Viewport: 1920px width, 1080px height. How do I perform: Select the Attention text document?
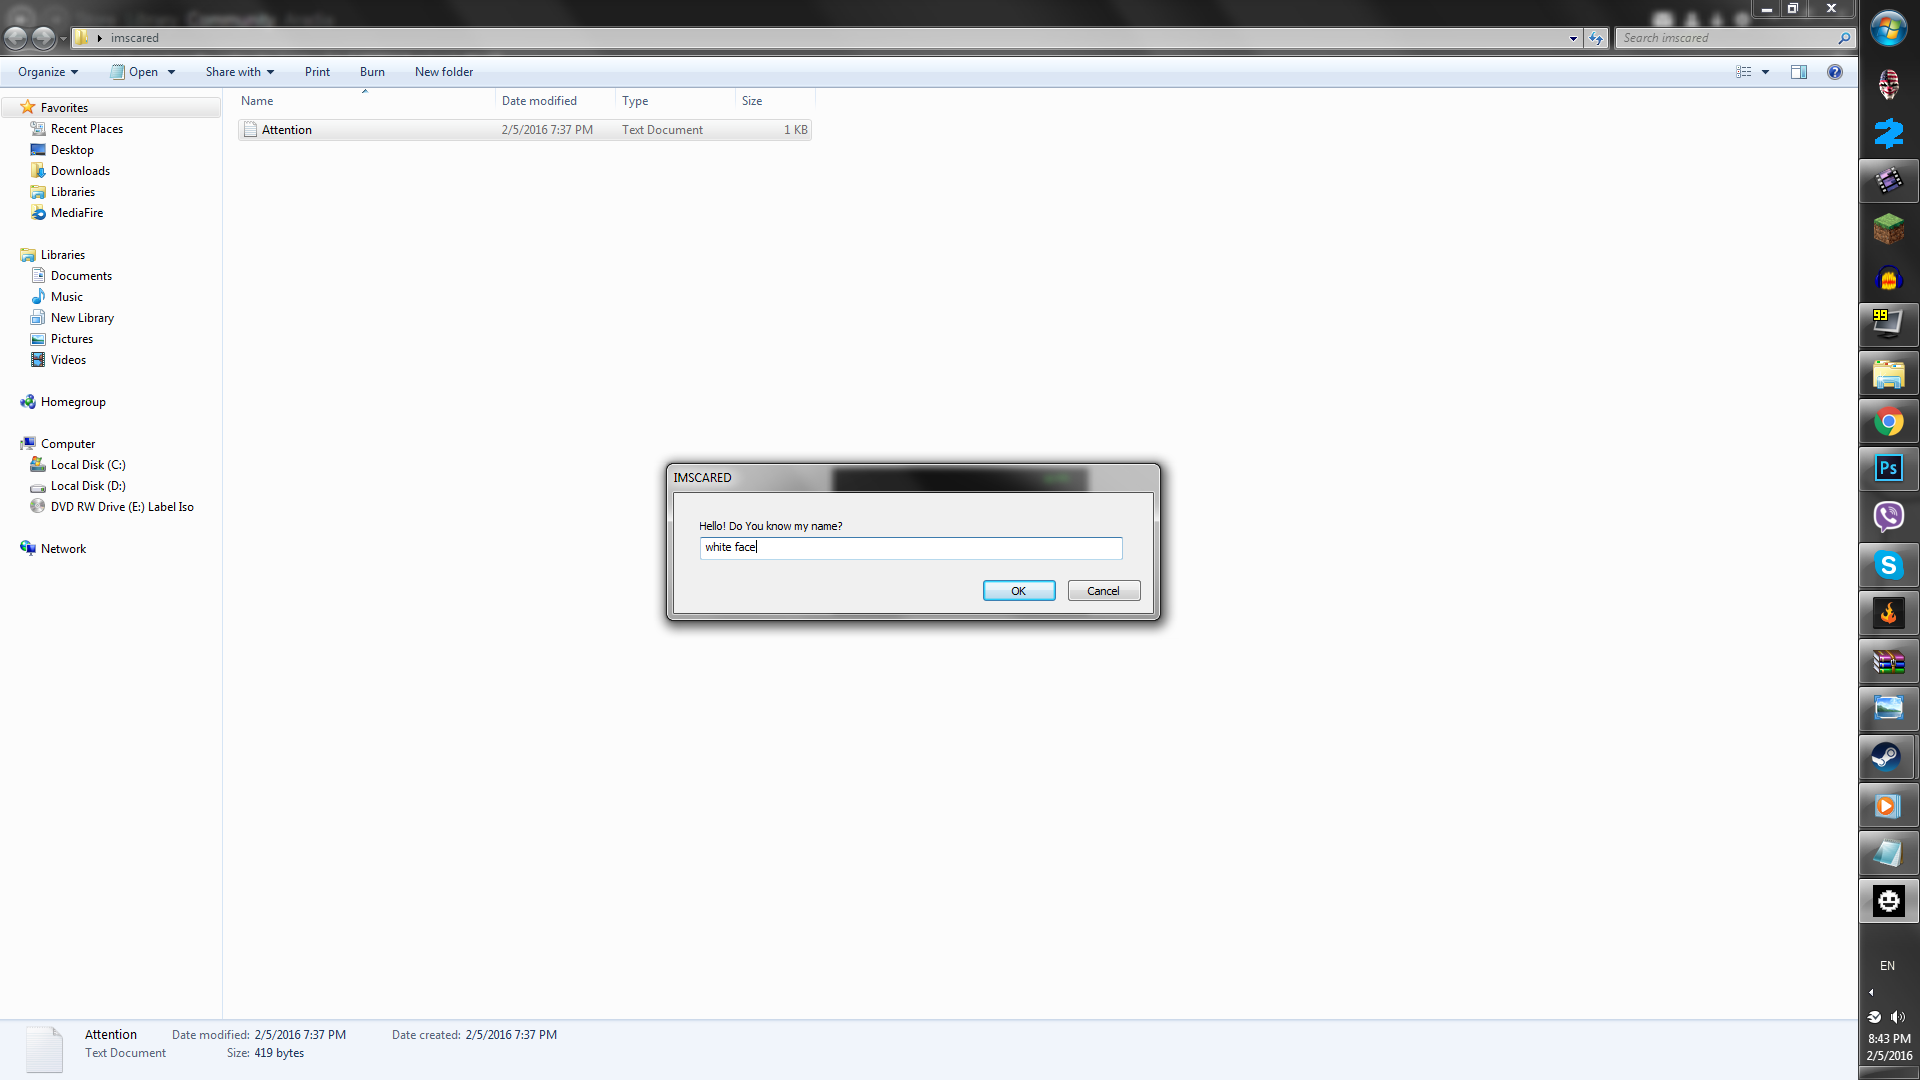tap(287, 130)
